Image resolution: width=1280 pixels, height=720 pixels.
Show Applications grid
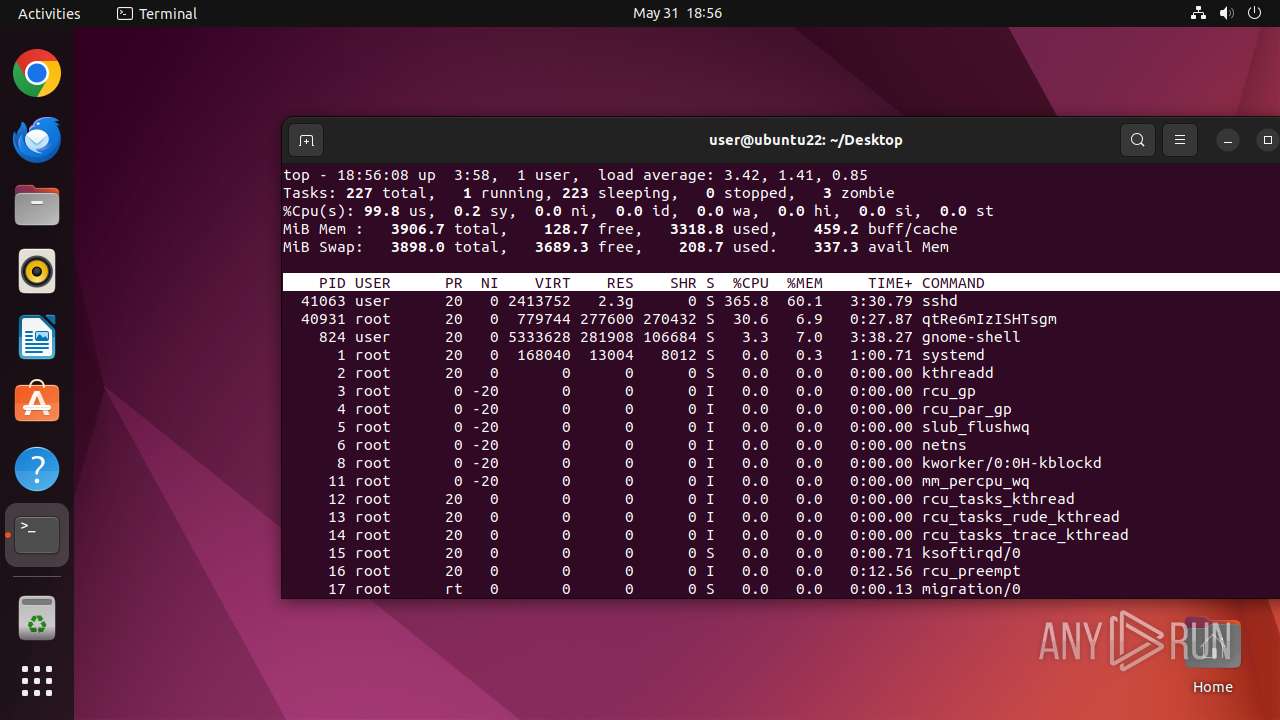click(37, 681)
